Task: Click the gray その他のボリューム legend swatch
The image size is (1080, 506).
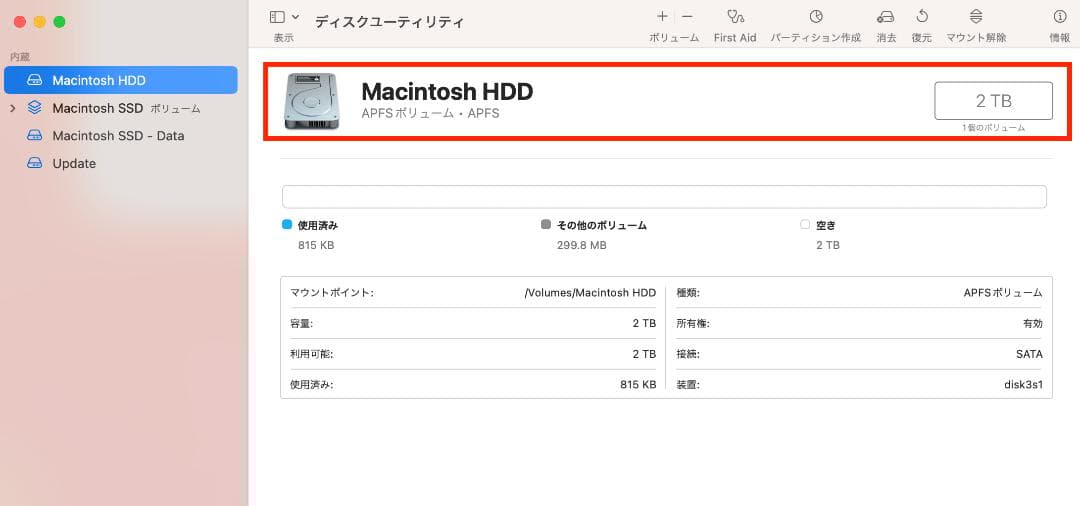Action: pos(546,224)
